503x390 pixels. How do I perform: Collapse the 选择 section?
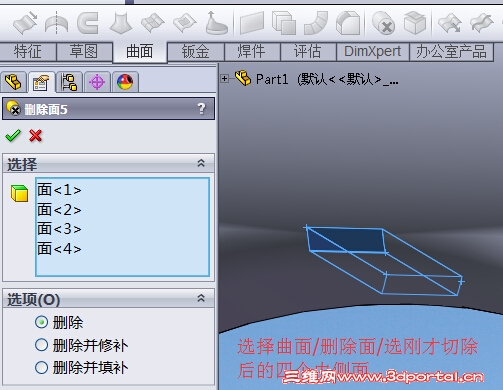pos(201,163)
